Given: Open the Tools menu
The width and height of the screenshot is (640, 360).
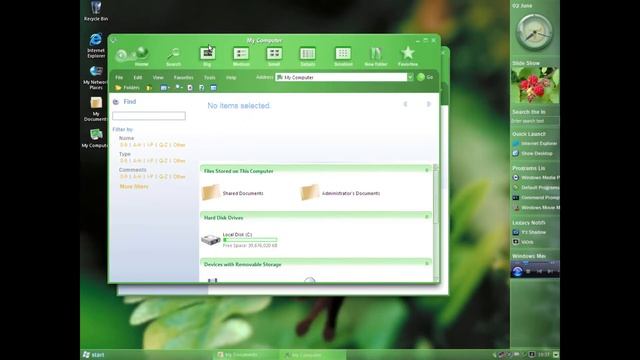Looking at the screenshot, I should pyautogui.click(x=210, y=78).
